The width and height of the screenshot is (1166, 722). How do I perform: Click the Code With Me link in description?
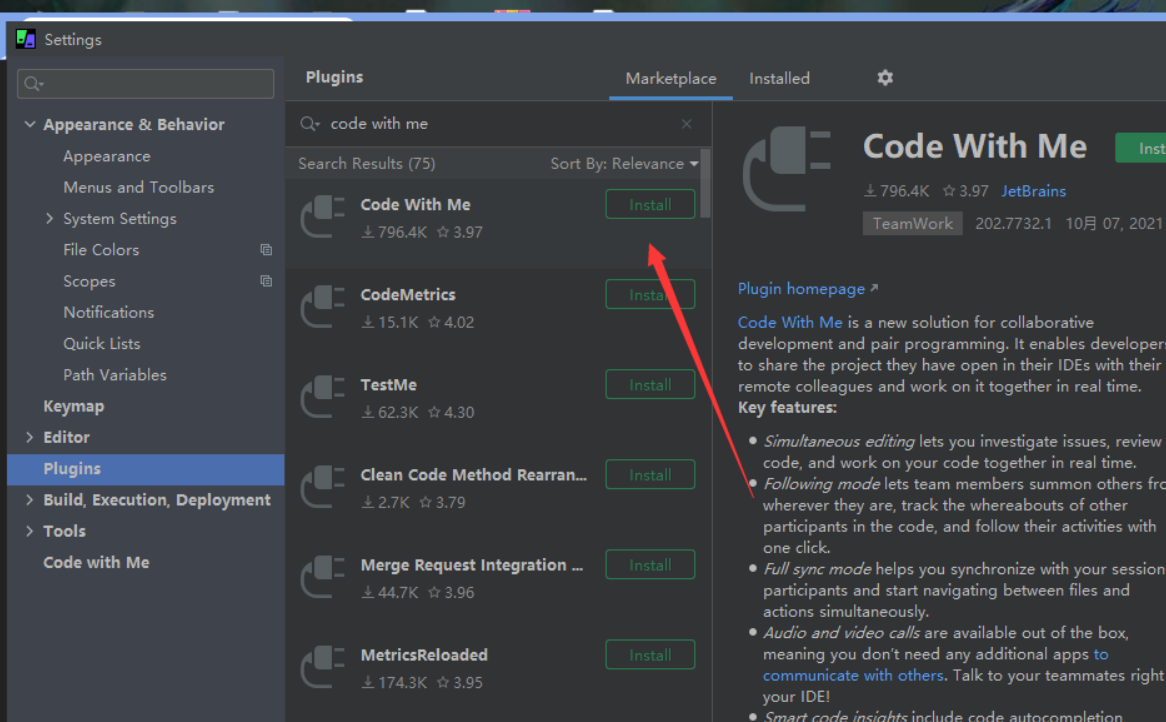790,322
